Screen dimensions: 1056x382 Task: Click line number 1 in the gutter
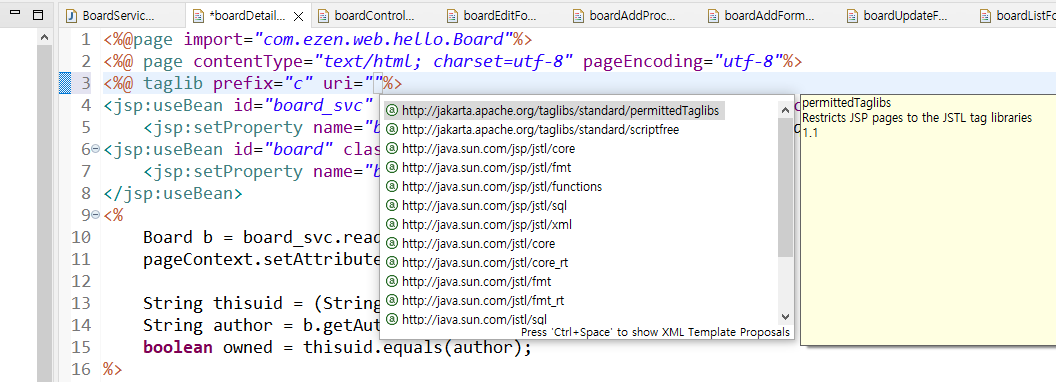(86, 40)
